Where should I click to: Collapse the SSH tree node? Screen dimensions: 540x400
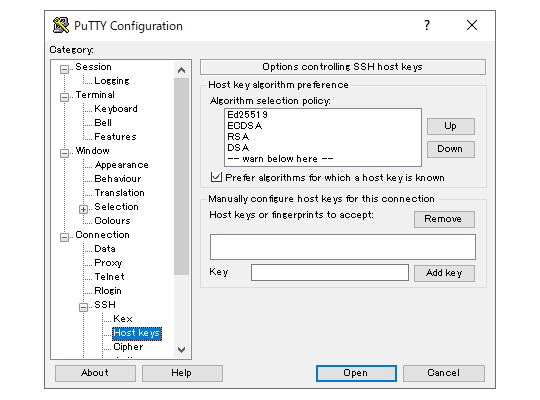pos(83,307)
